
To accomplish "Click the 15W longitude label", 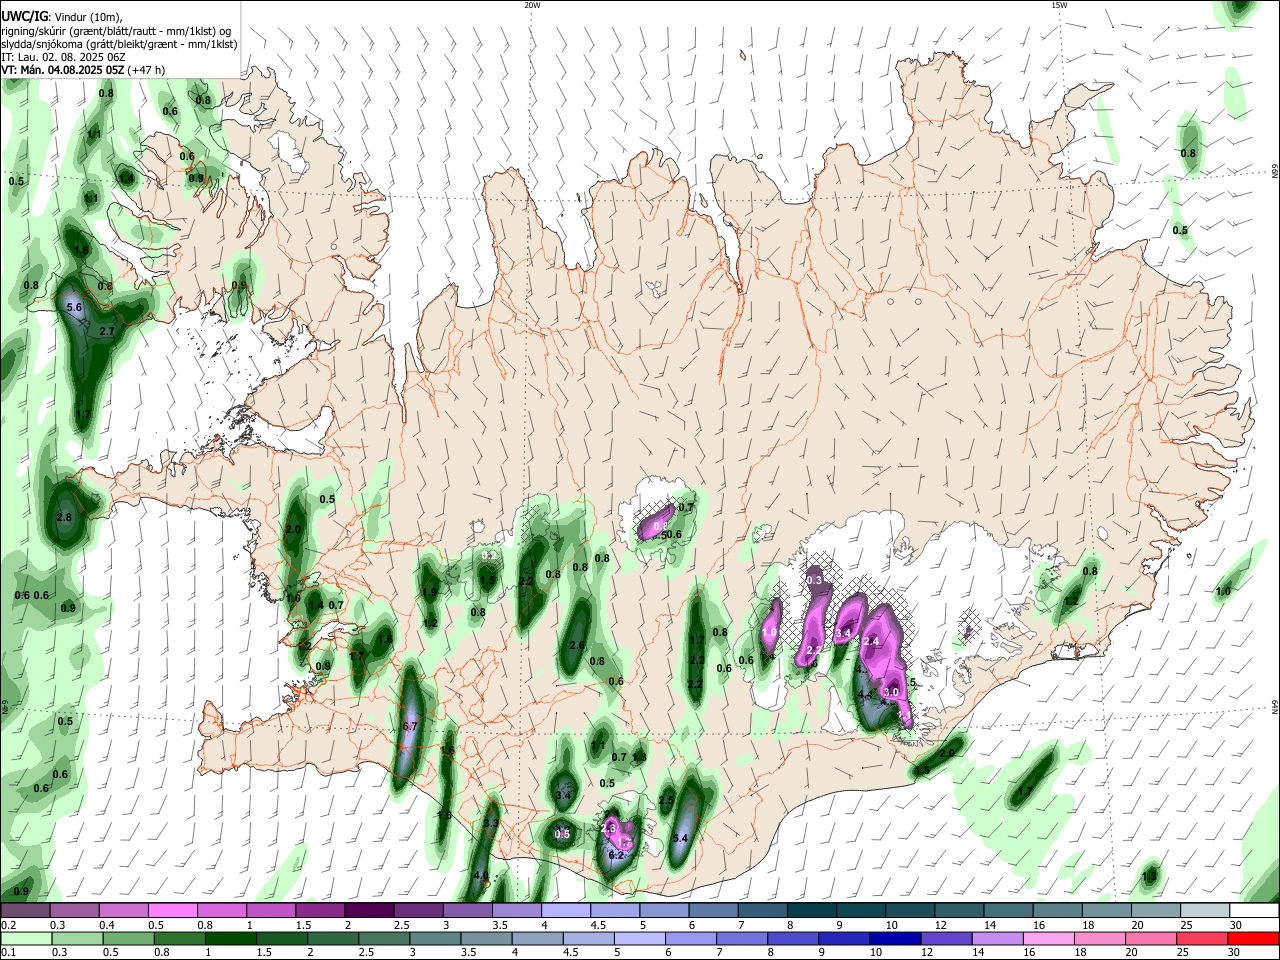I will [x=1059, y=5].
